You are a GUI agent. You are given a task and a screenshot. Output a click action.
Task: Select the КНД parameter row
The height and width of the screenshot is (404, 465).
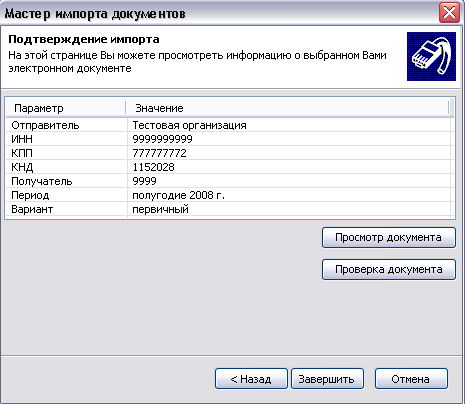[x=230, y=167]
